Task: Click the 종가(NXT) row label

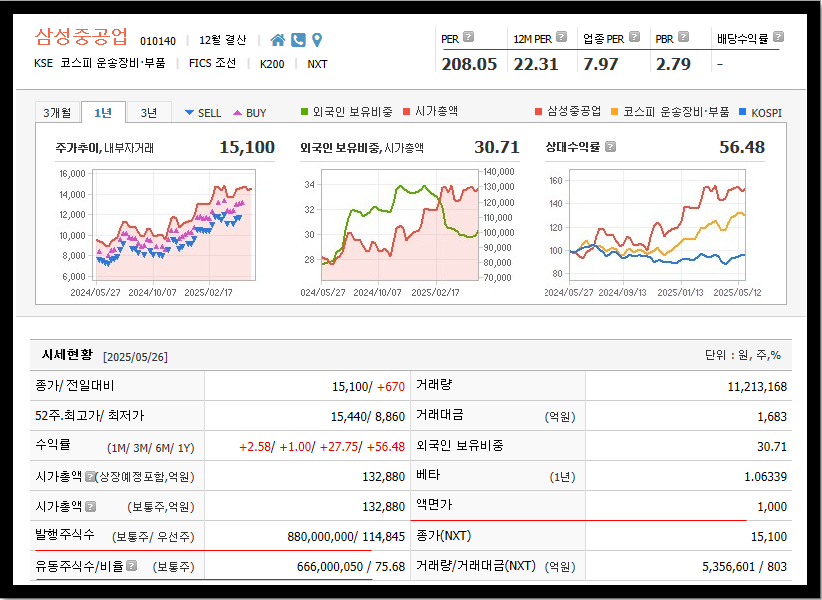Action: coord(444,536)
